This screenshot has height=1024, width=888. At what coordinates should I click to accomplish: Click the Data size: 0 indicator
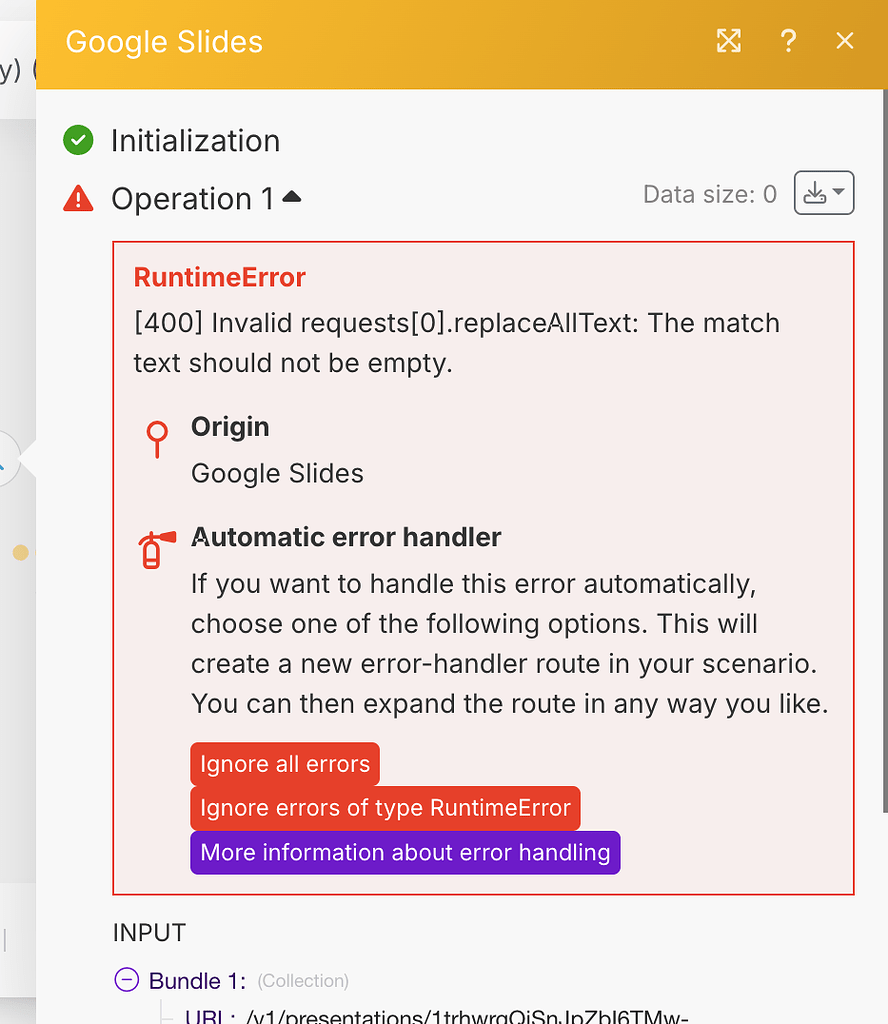[709, 195]
